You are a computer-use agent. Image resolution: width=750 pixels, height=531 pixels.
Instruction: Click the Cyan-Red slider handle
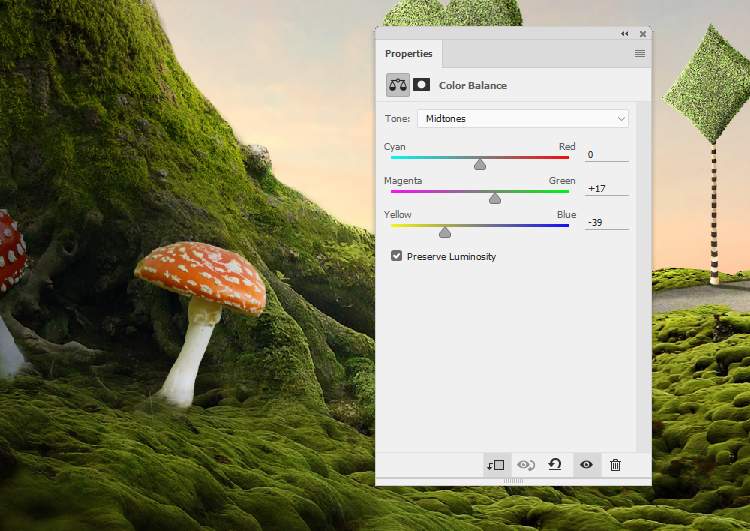click(480, 164)
